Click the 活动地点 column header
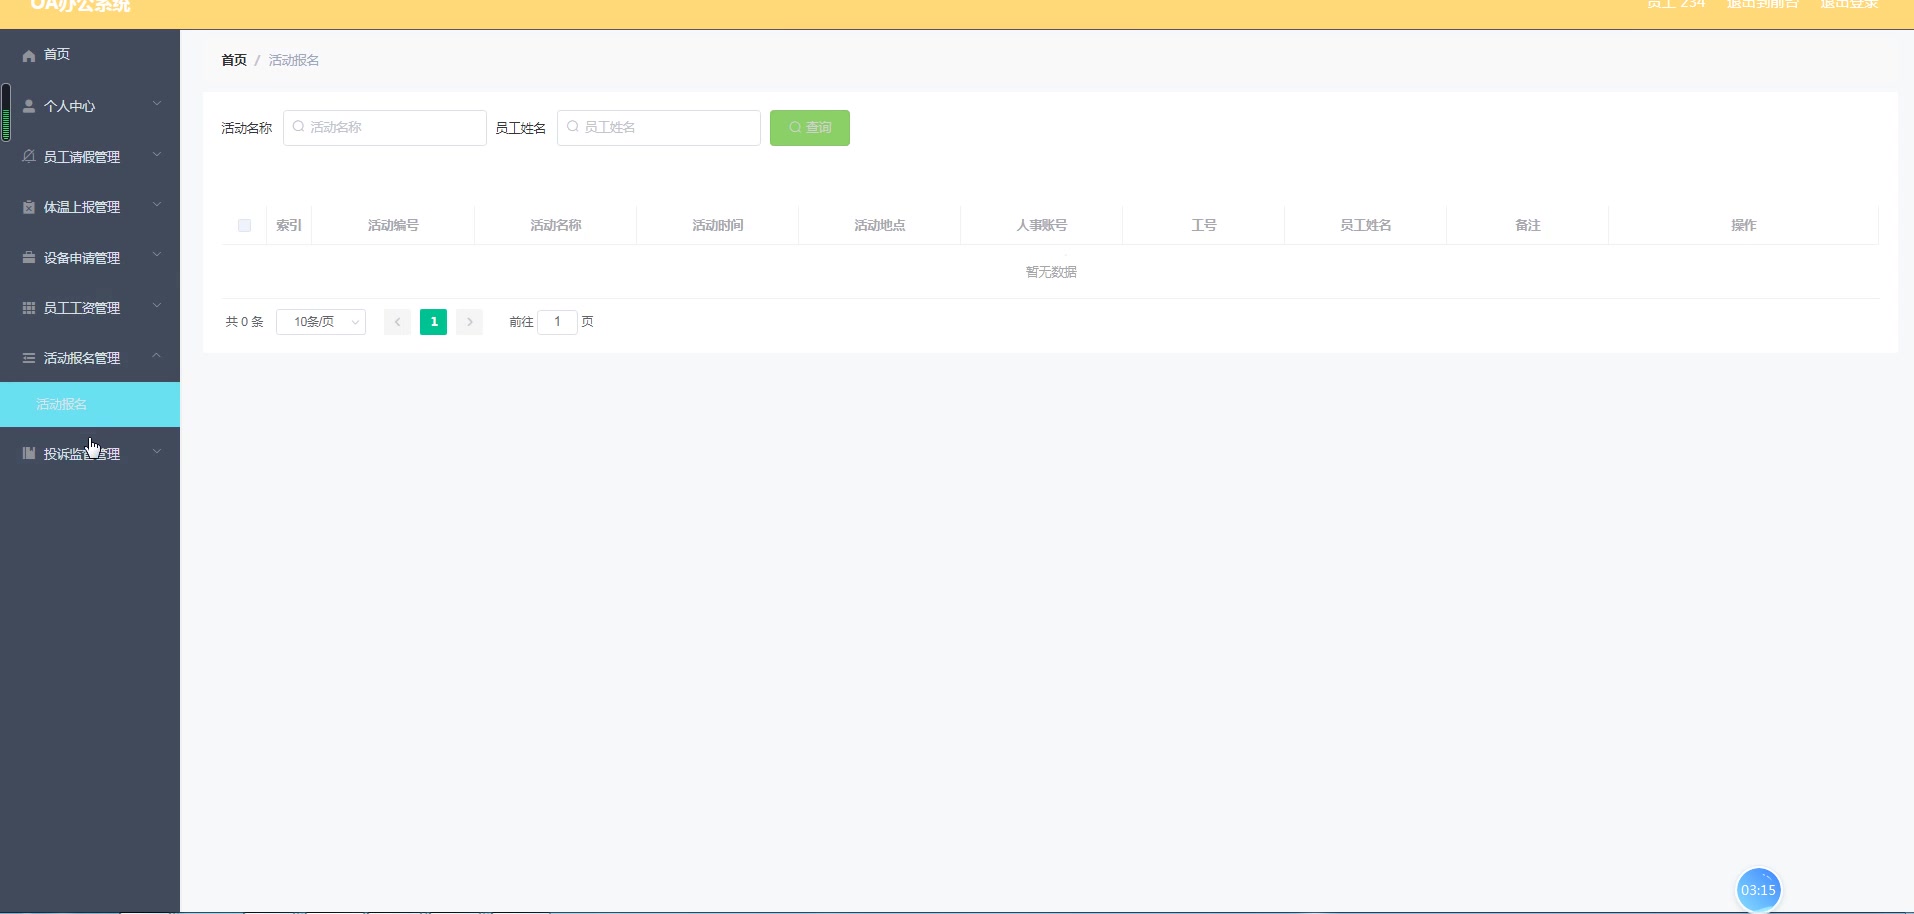Screen dimensions: 1914x914 880,226
